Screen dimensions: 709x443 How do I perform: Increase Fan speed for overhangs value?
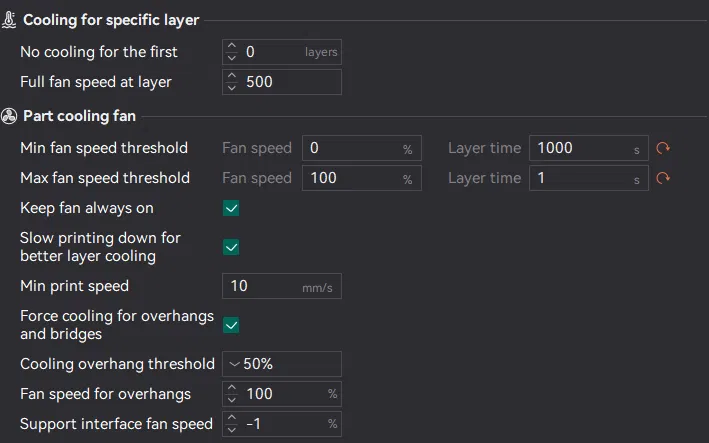(x=232, y=388)
